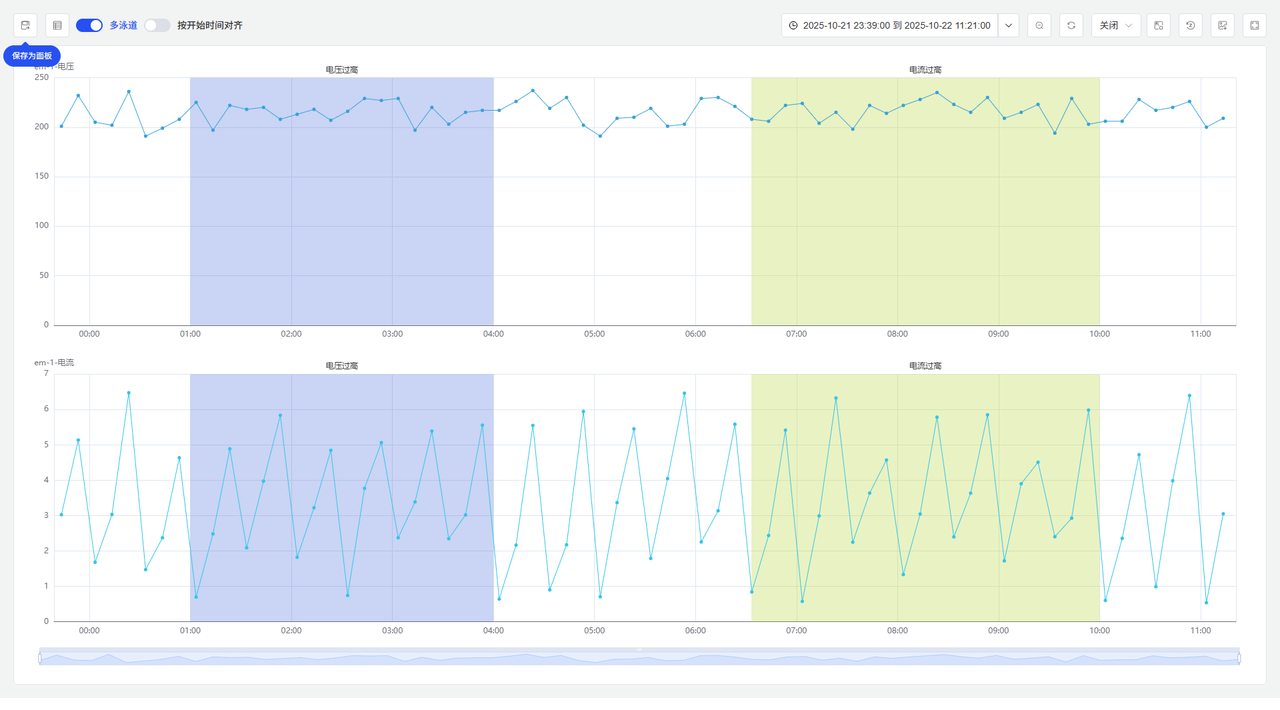Turn off the 多泳道 switch
1280x710 pixels.
coord(89,25)
